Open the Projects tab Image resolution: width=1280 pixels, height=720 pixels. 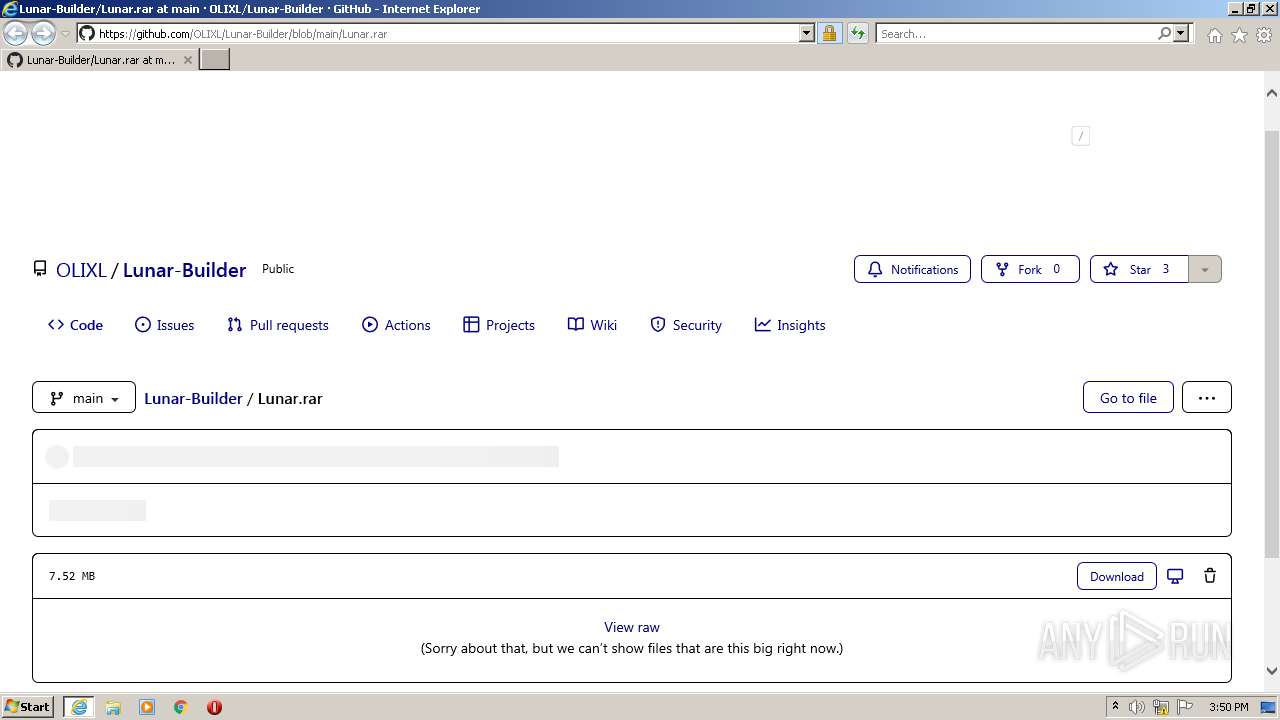pos(499,325)
